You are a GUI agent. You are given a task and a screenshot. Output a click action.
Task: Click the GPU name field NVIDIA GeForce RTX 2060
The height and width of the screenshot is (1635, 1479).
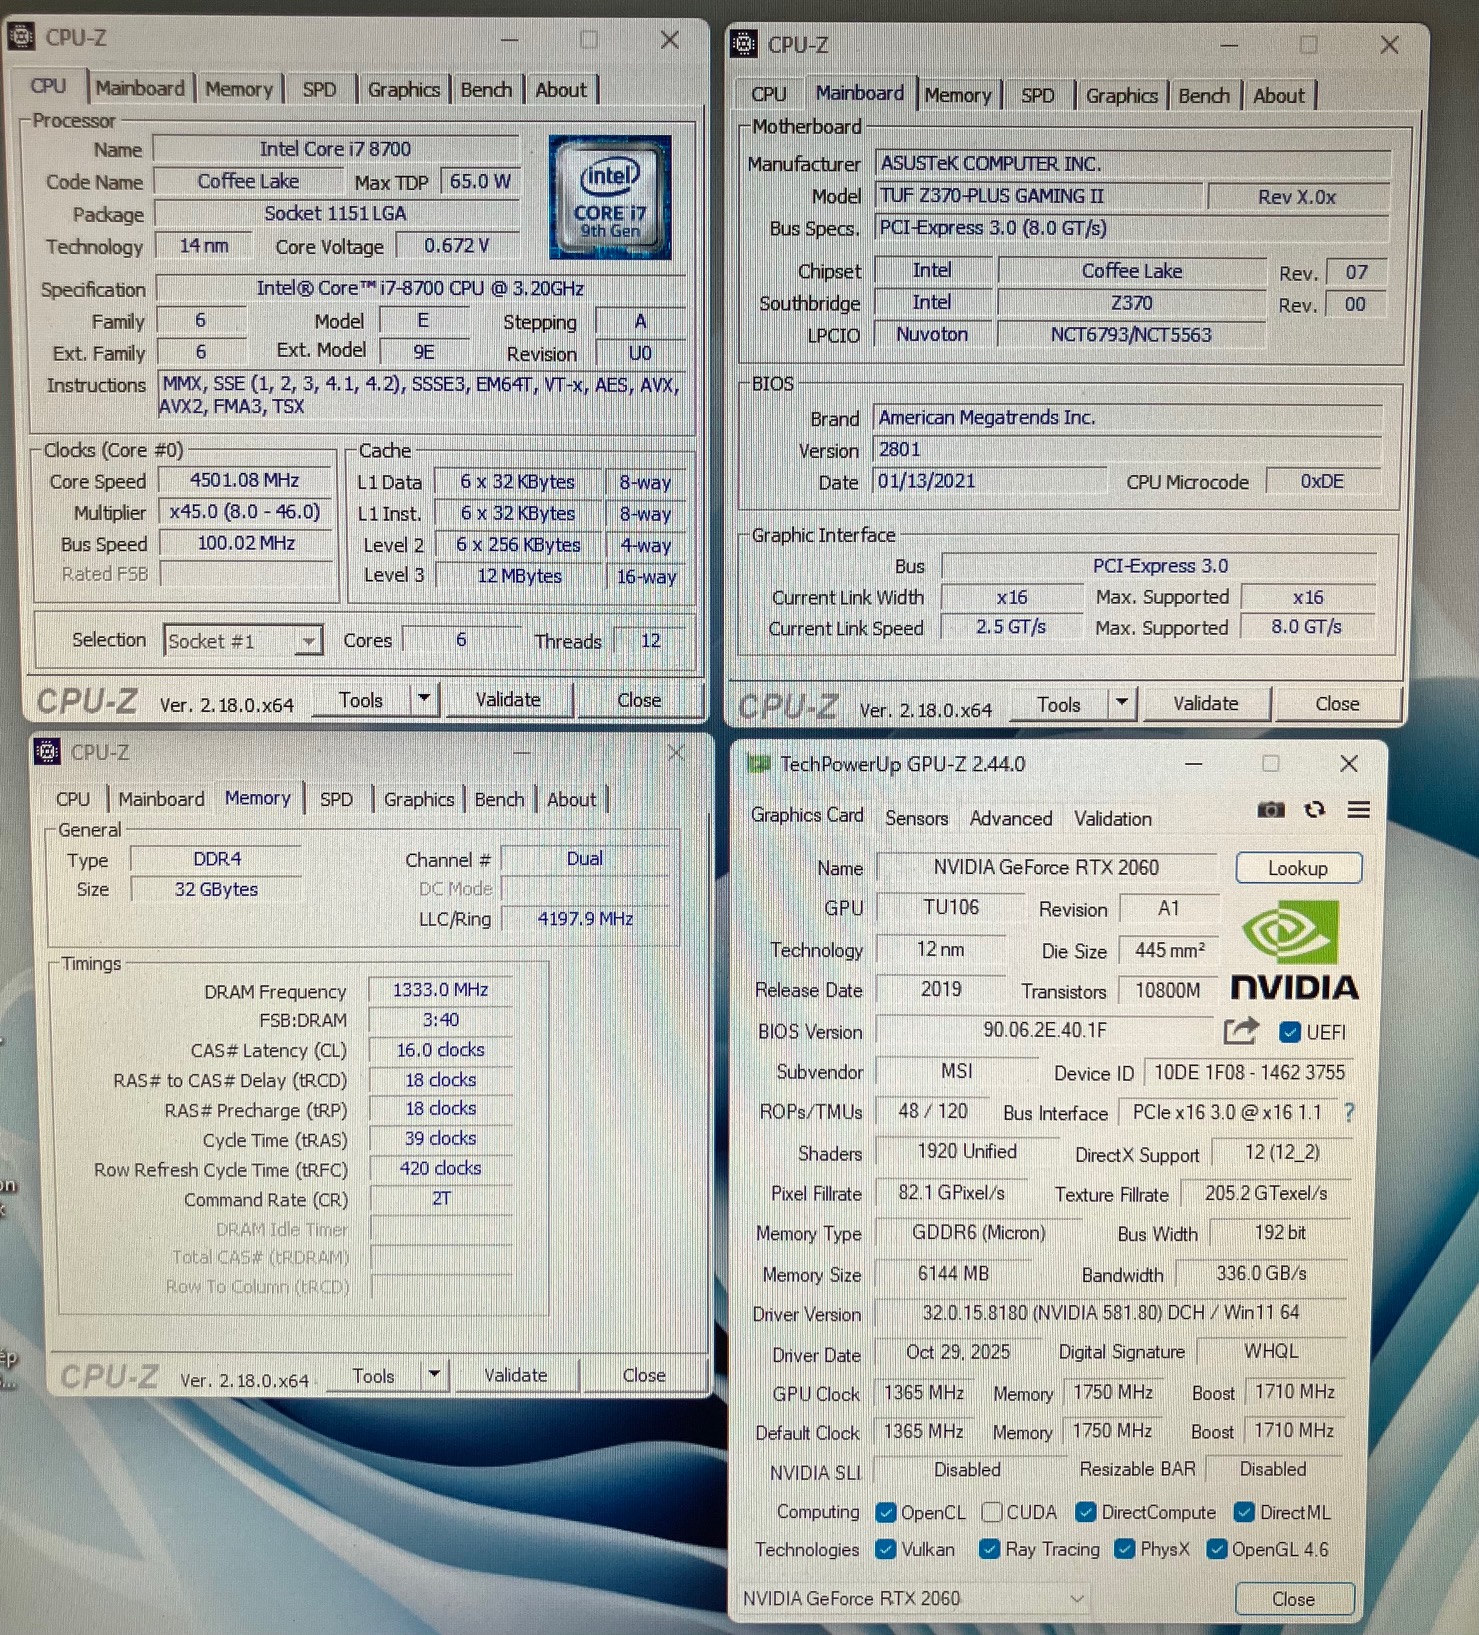[1046, 867]
